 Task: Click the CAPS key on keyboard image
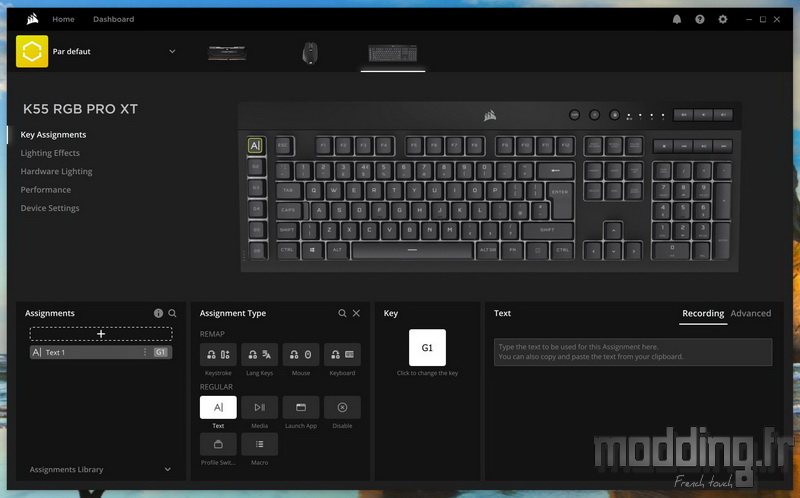coord(289,210)
